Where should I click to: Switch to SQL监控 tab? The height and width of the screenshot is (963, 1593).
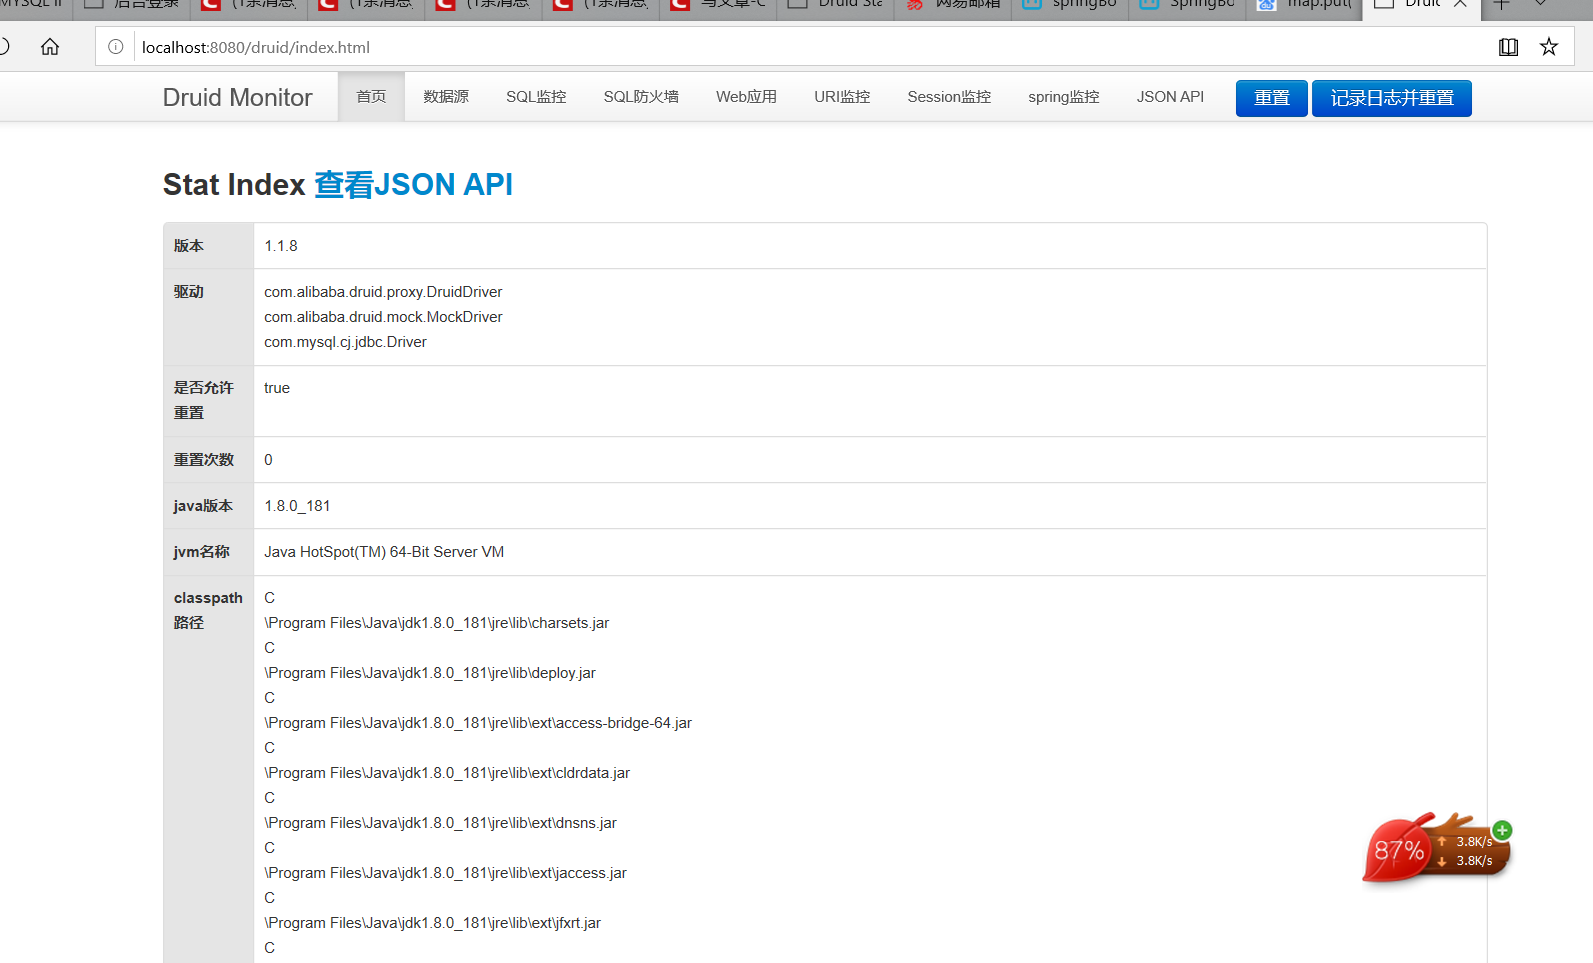tap(536, 97)
